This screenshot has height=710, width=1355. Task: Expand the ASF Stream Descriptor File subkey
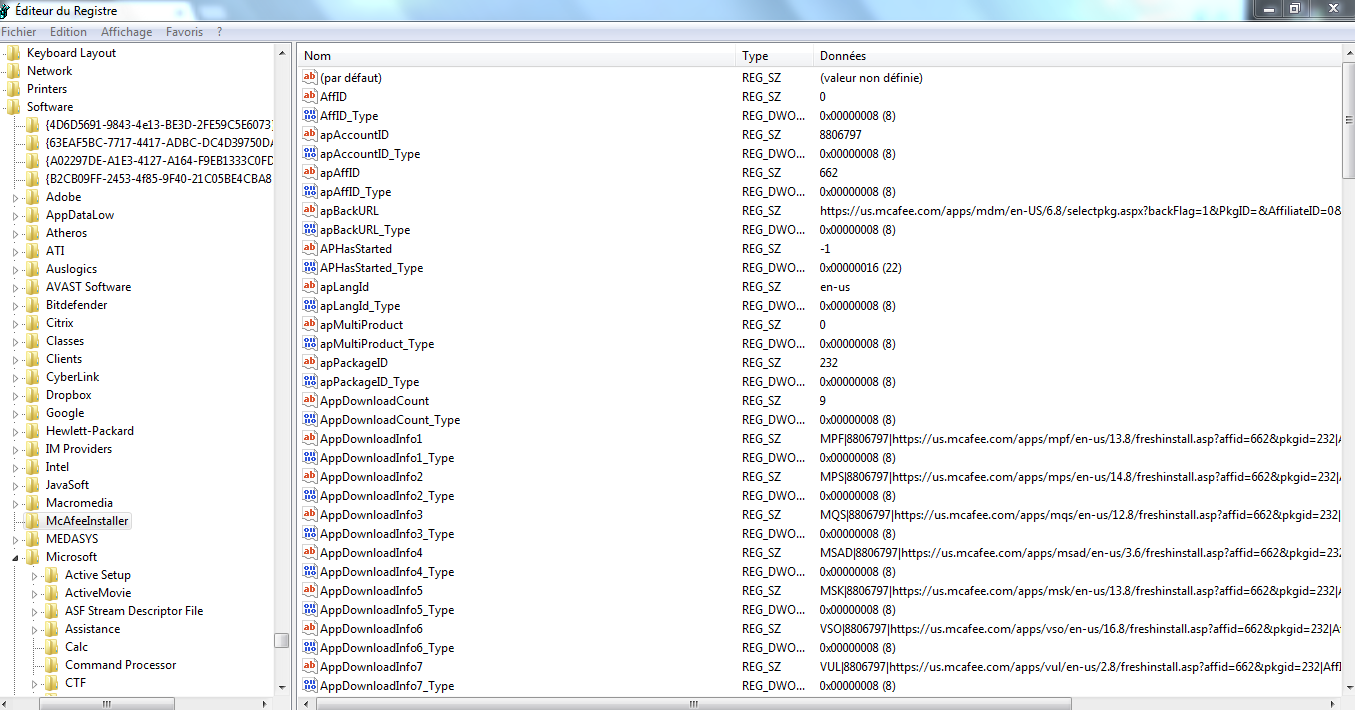[35, 611]
